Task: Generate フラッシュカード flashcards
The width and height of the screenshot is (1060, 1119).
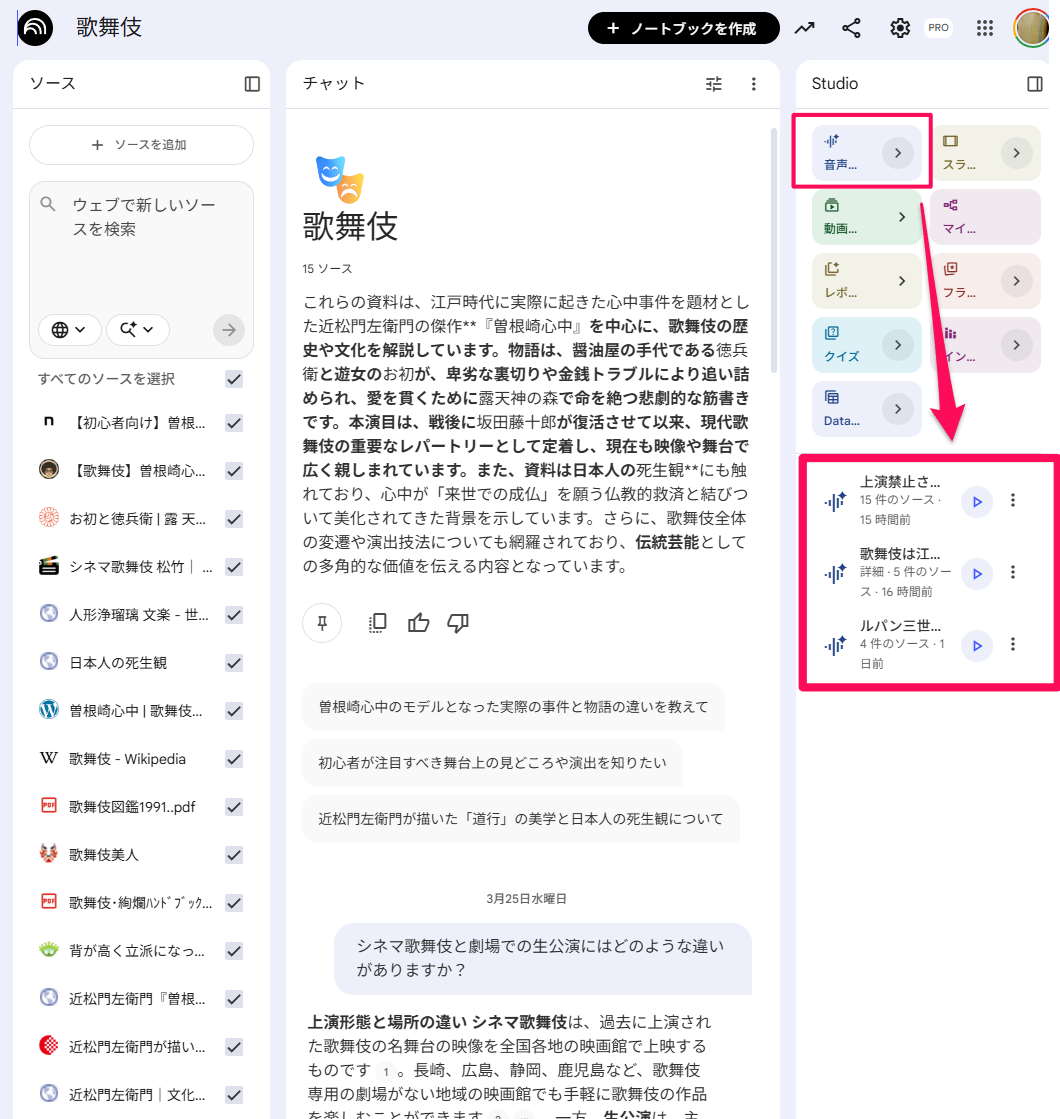Action: click(x=985, y=281)
